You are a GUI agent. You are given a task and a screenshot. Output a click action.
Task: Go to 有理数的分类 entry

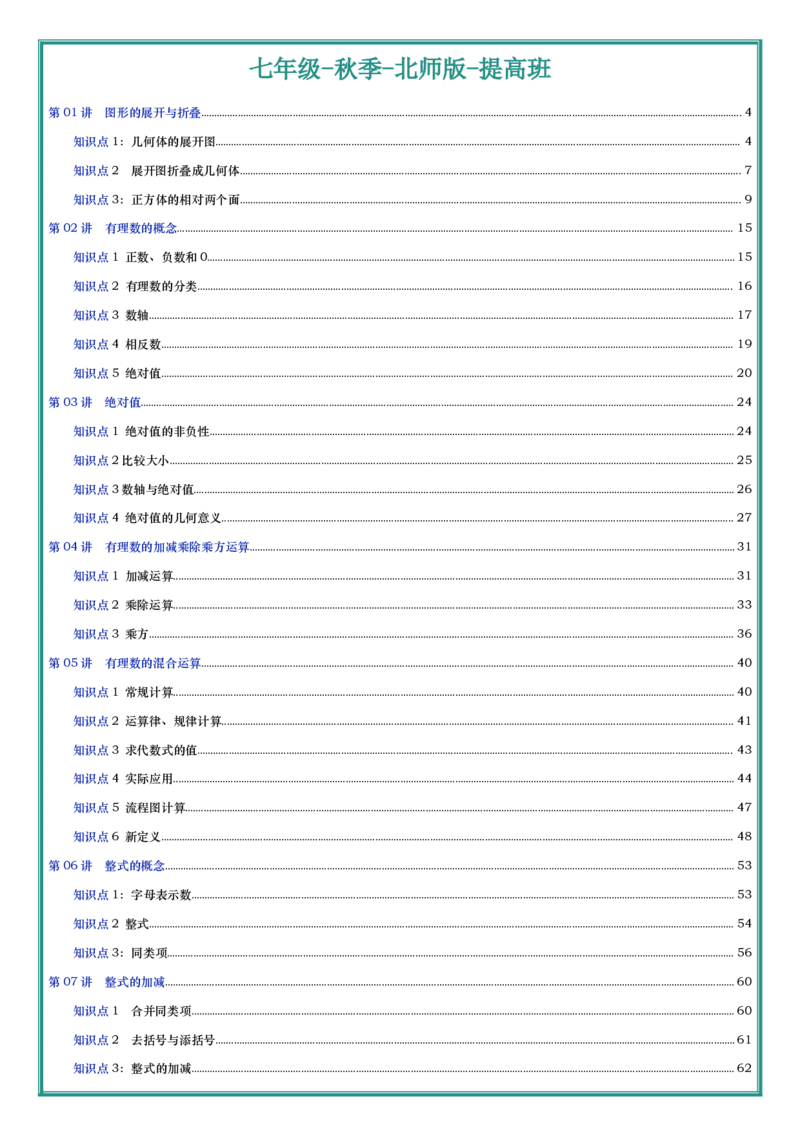coord(412,286)
